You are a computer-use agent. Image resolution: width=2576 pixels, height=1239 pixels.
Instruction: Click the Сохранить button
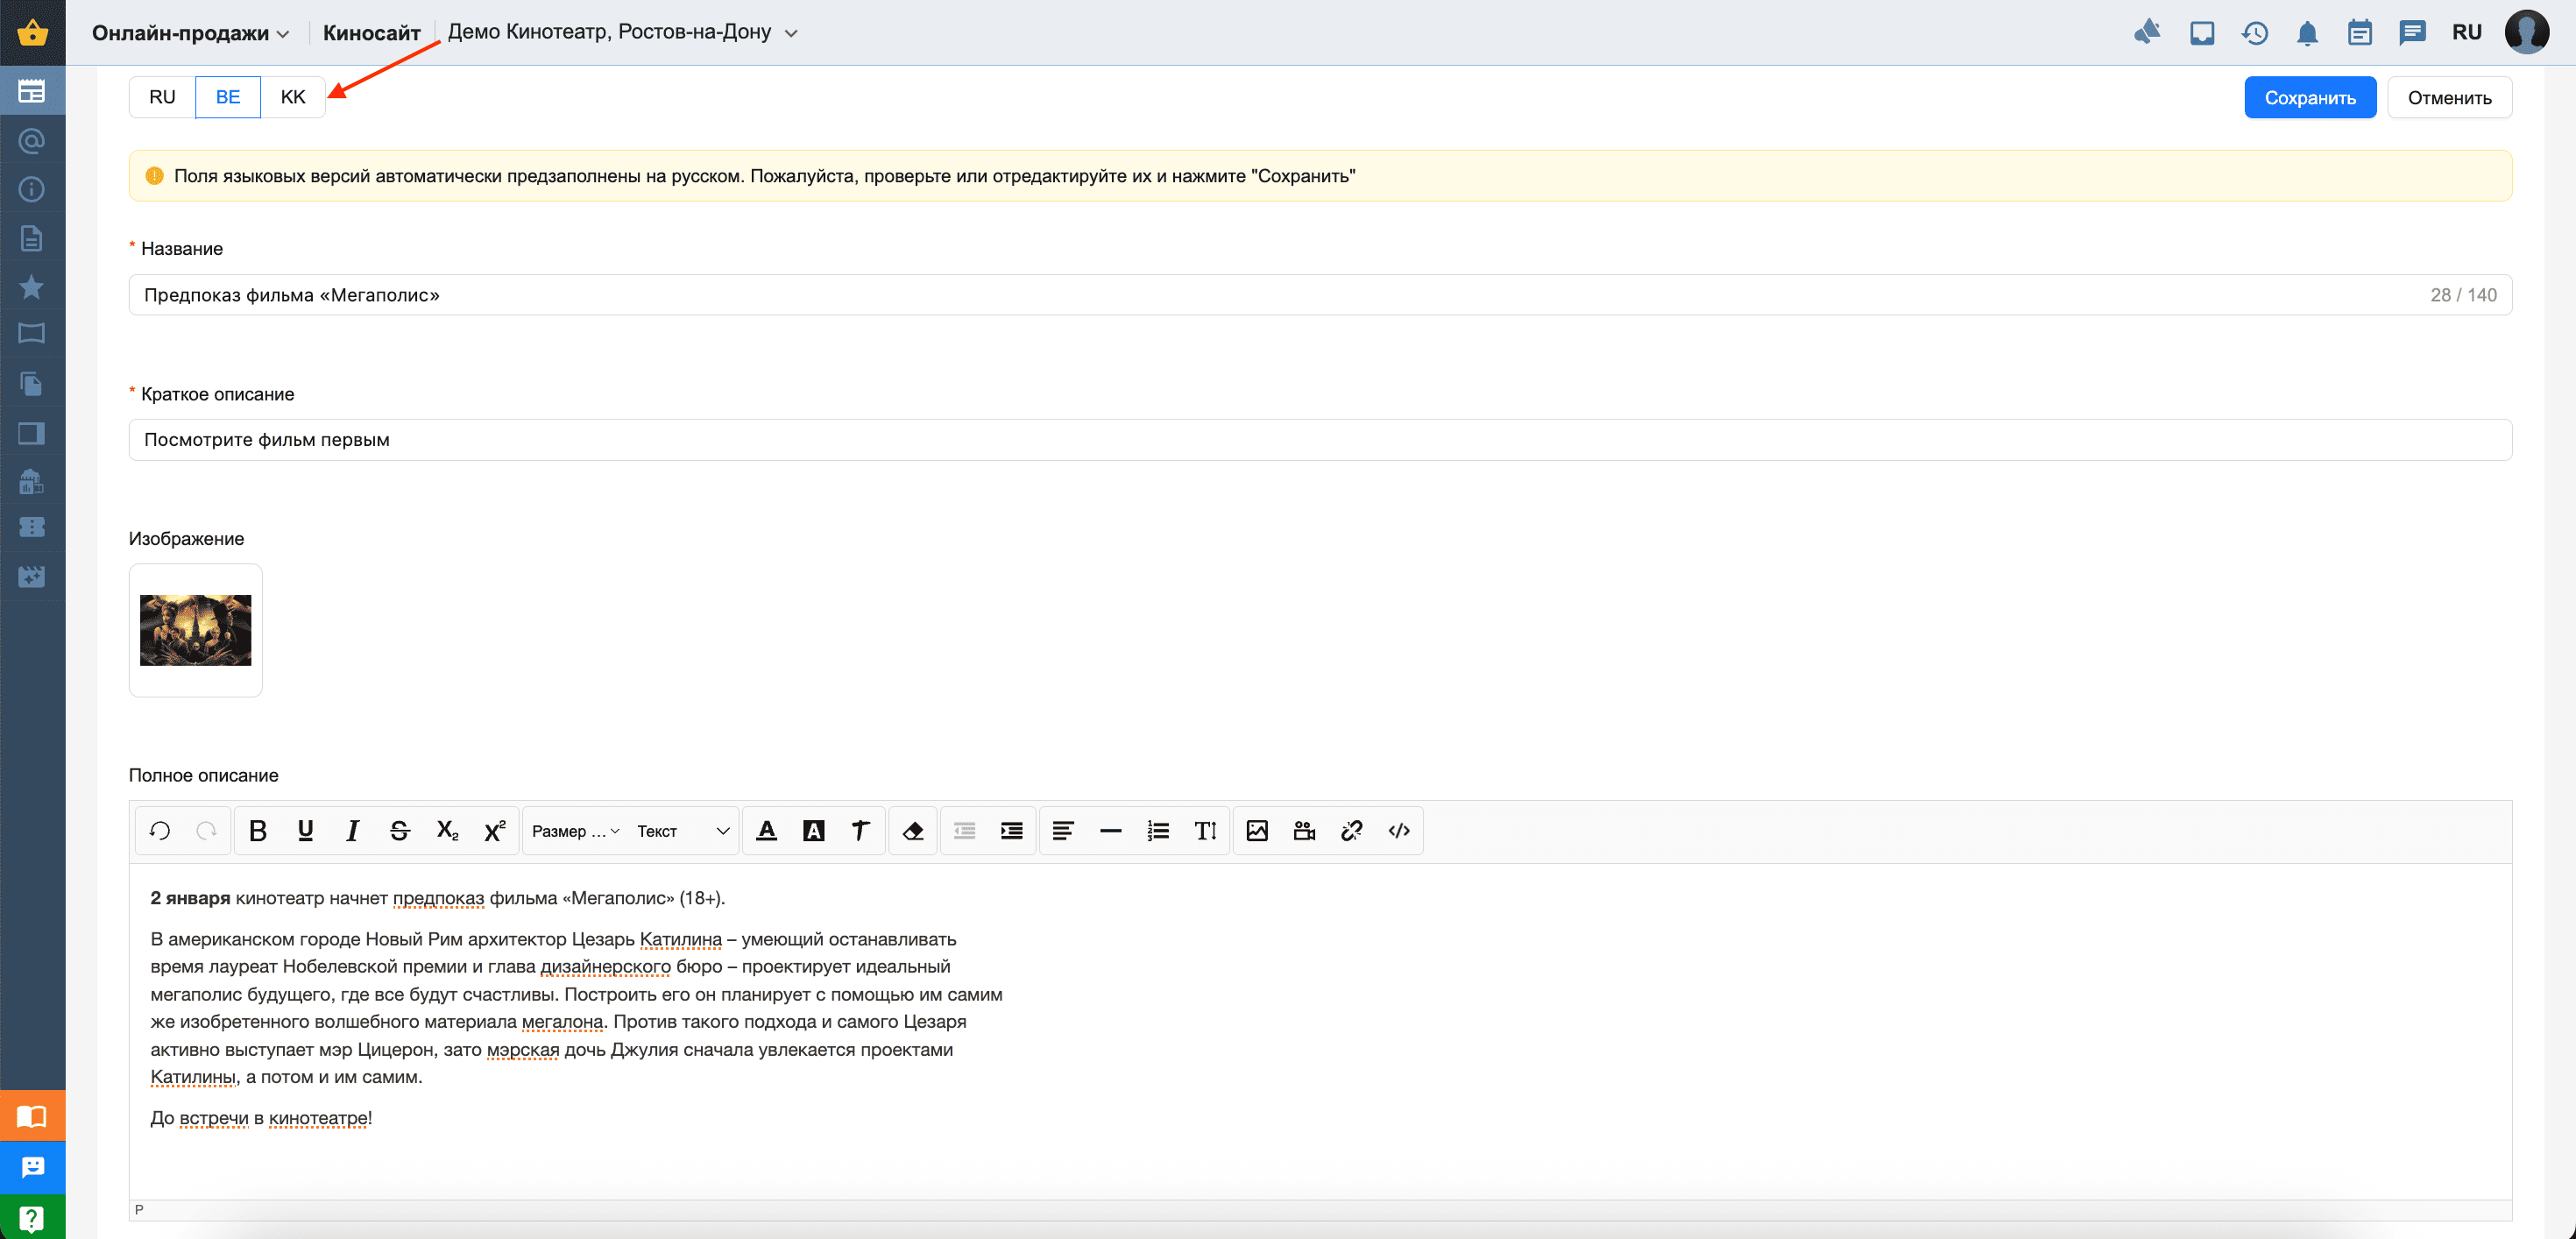click(x=2308, y=97)
